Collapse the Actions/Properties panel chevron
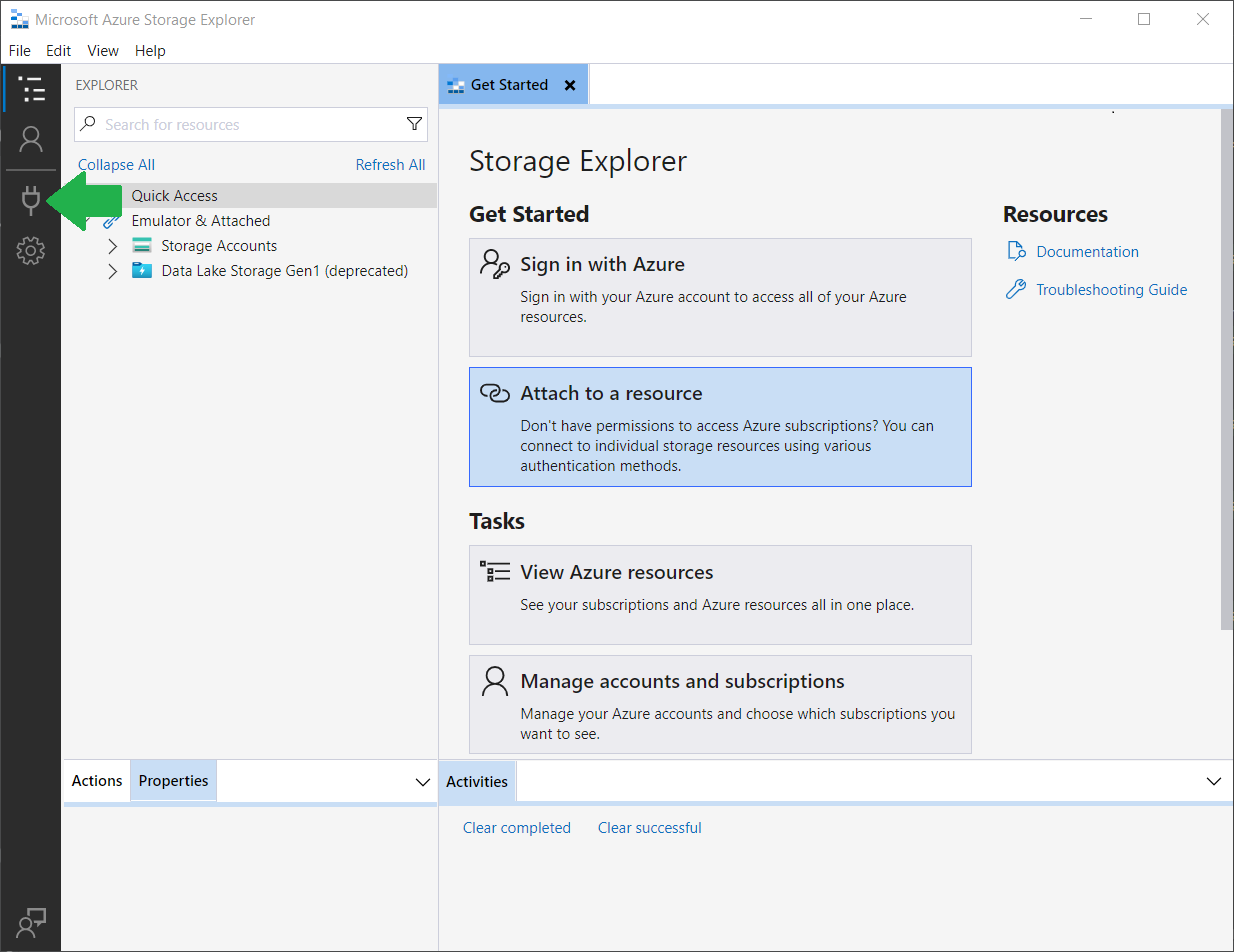Viewport: 1234px width, 952px height. click(422, 782)
